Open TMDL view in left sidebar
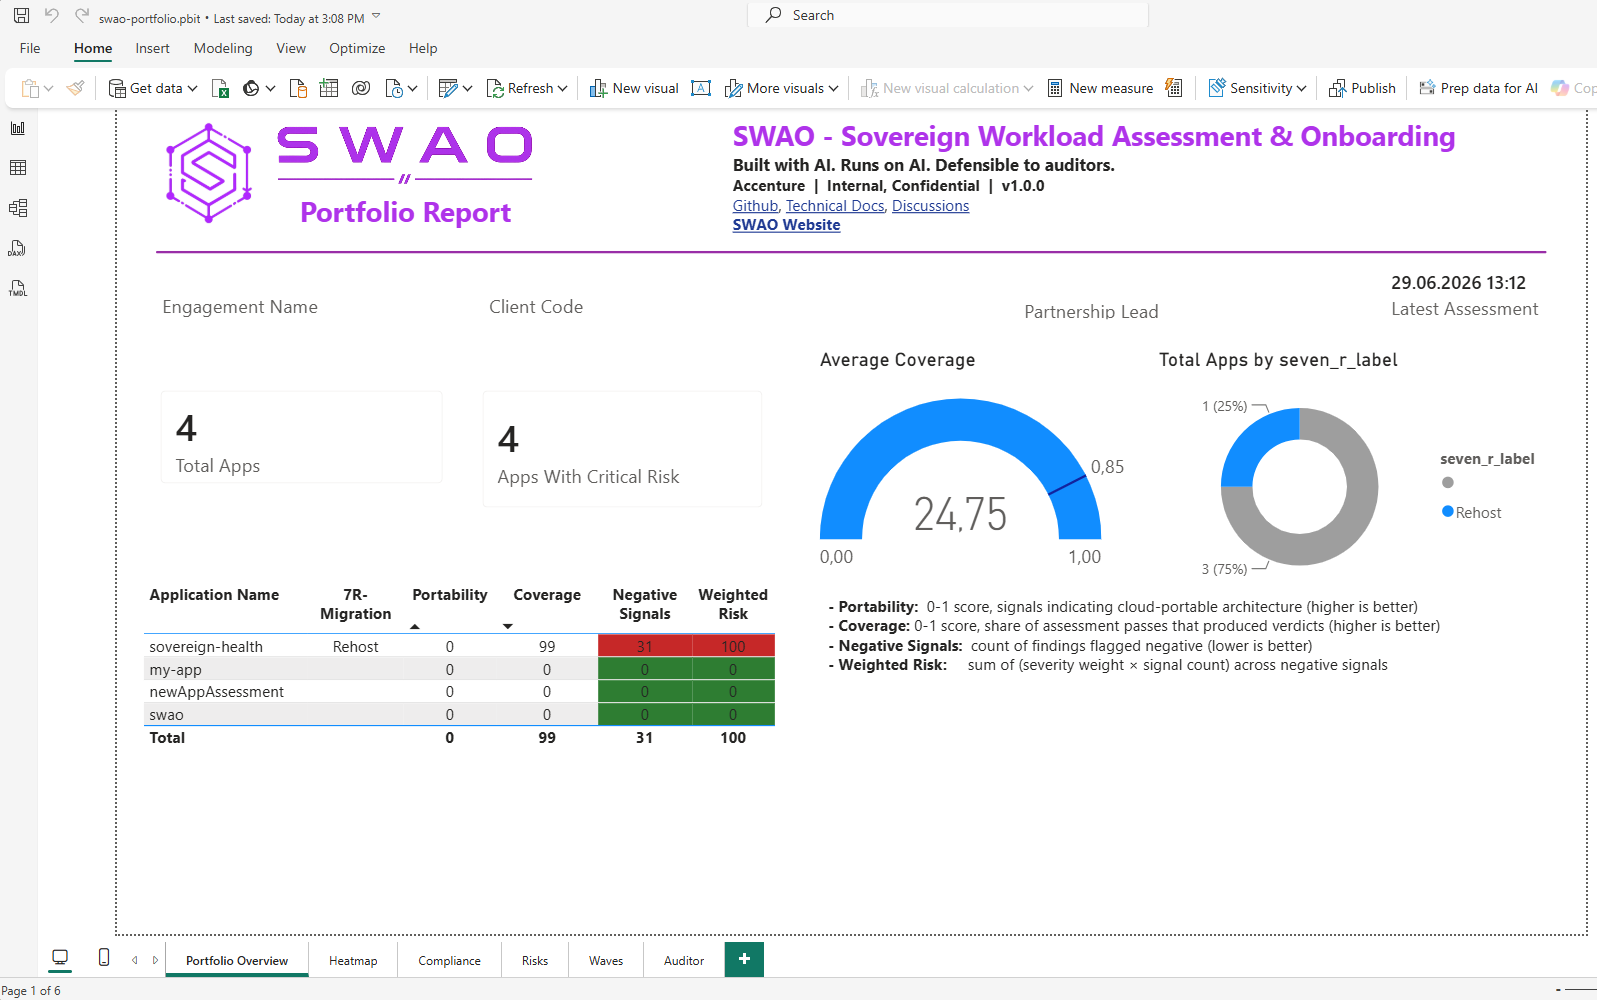The width and height of the screenshot is (1597, 1000). click(x=18, y=288)
